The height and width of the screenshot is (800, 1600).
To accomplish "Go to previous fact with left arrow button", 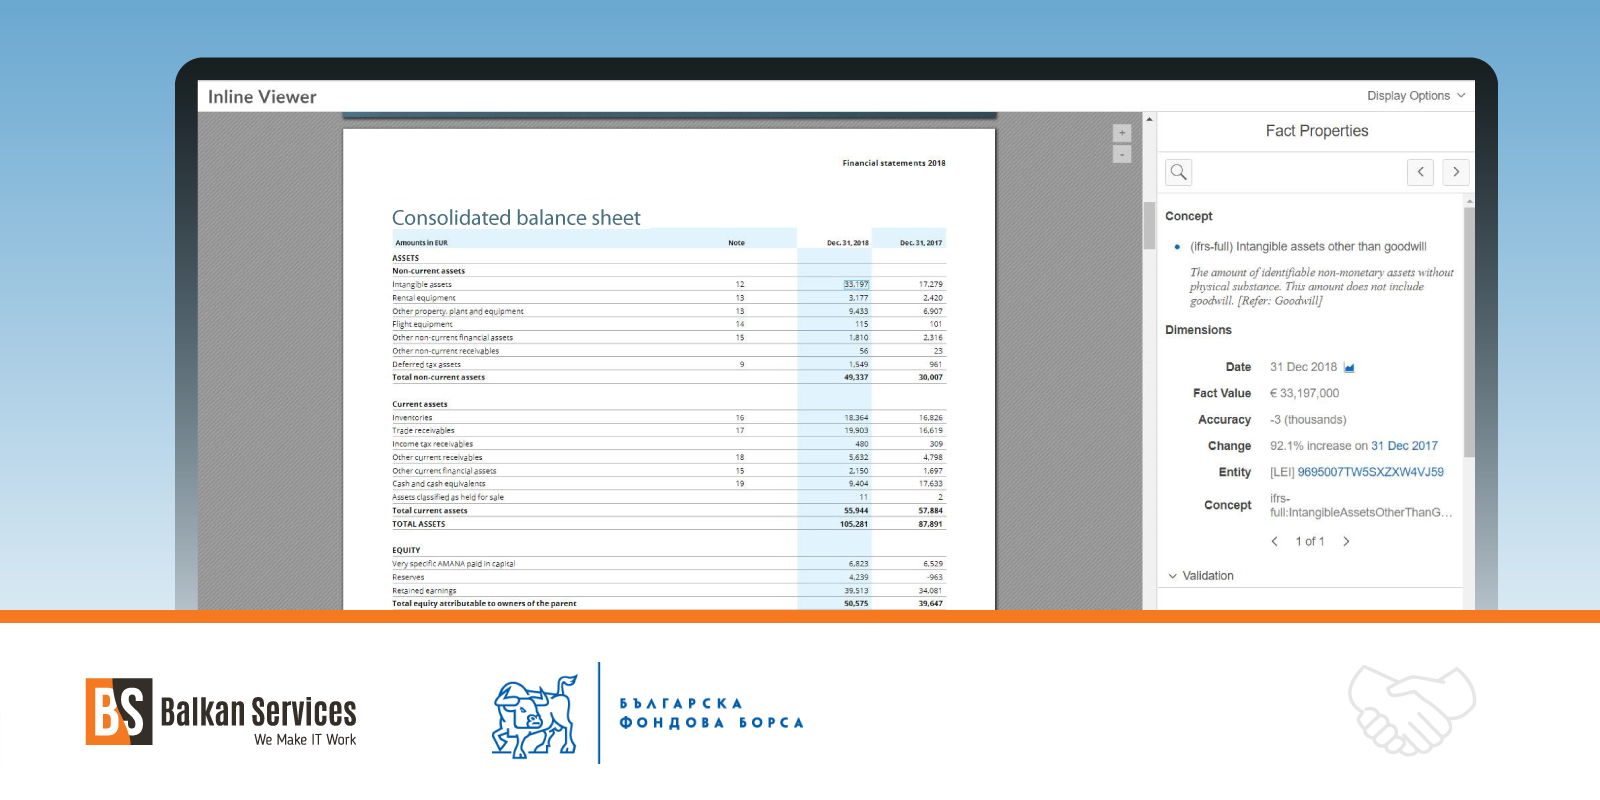I will [x=1420, y=172].
